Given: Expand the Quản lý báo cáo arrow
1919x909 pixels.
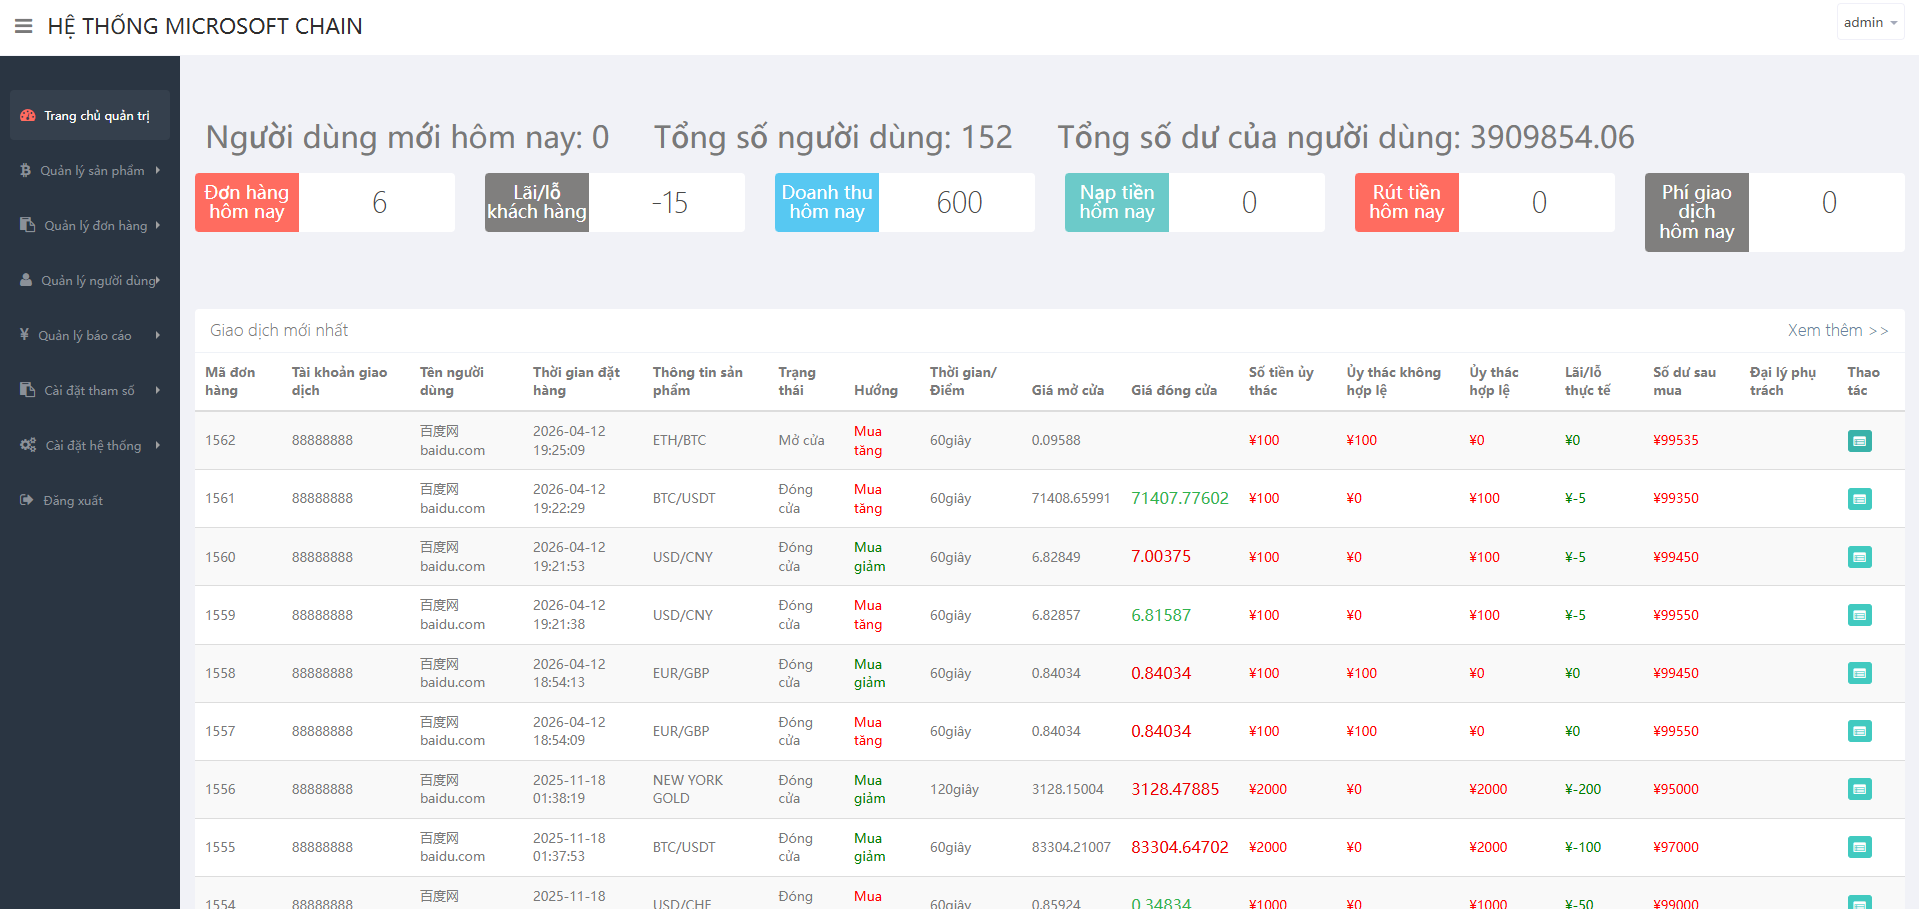Looking at the screenshot, I should [x=158, y=336].
